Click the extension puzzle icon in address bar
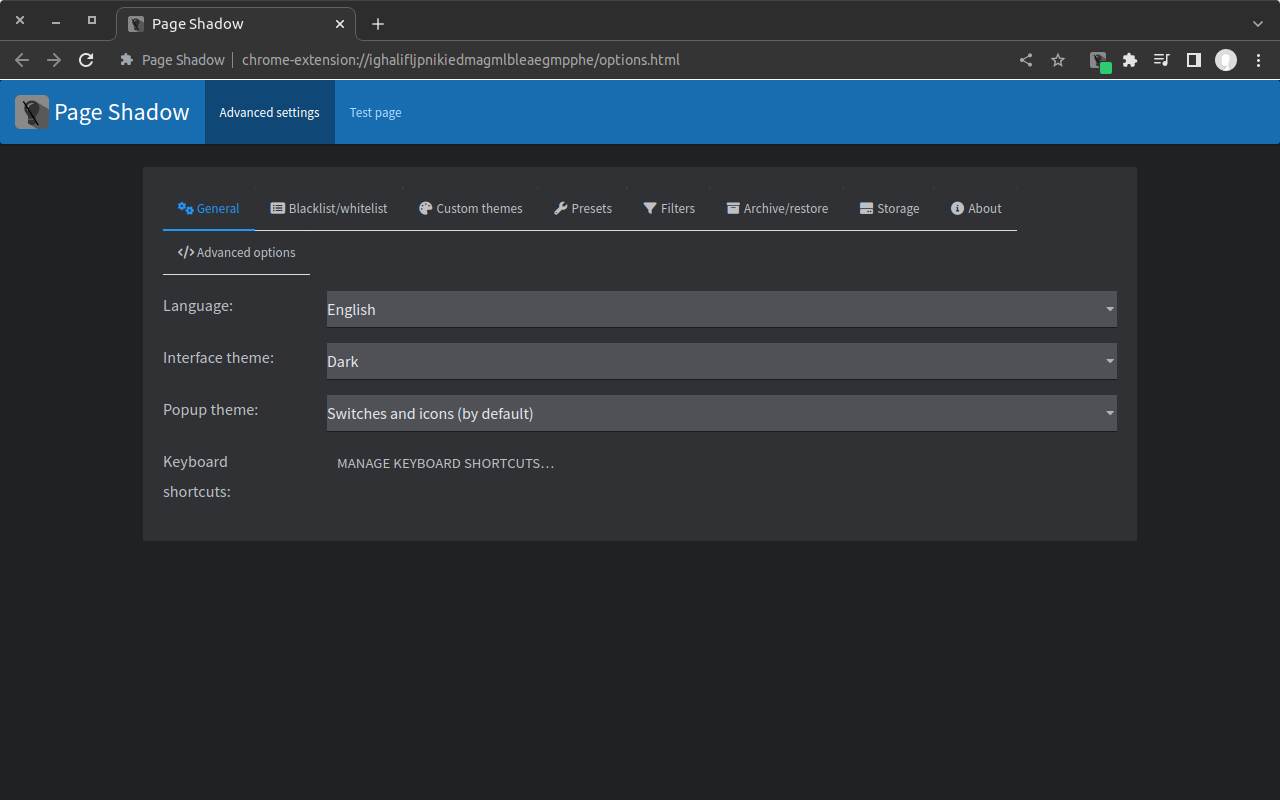The width and height of the screenshot is (1280, 800). coord(127,60)
